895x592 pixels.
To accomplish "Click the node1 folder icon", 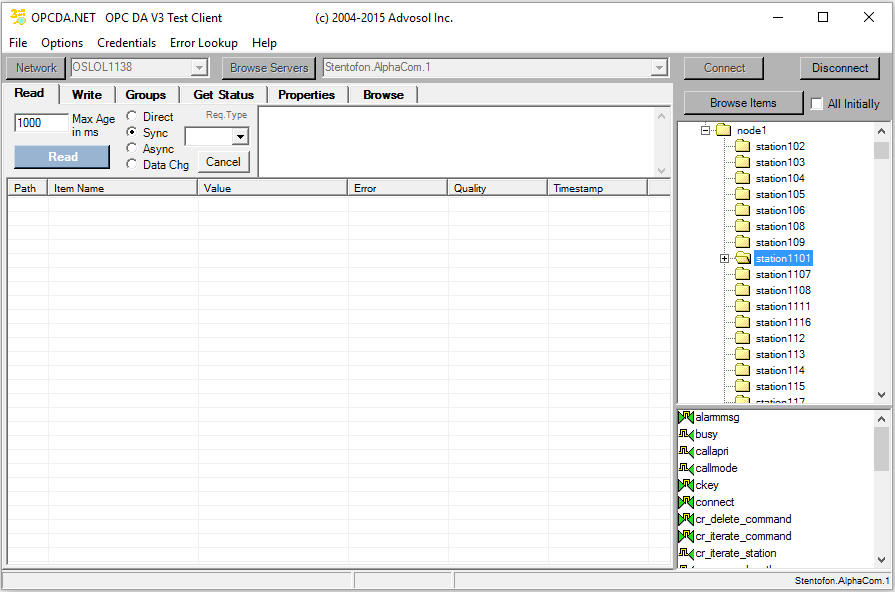I will [723, 130].
